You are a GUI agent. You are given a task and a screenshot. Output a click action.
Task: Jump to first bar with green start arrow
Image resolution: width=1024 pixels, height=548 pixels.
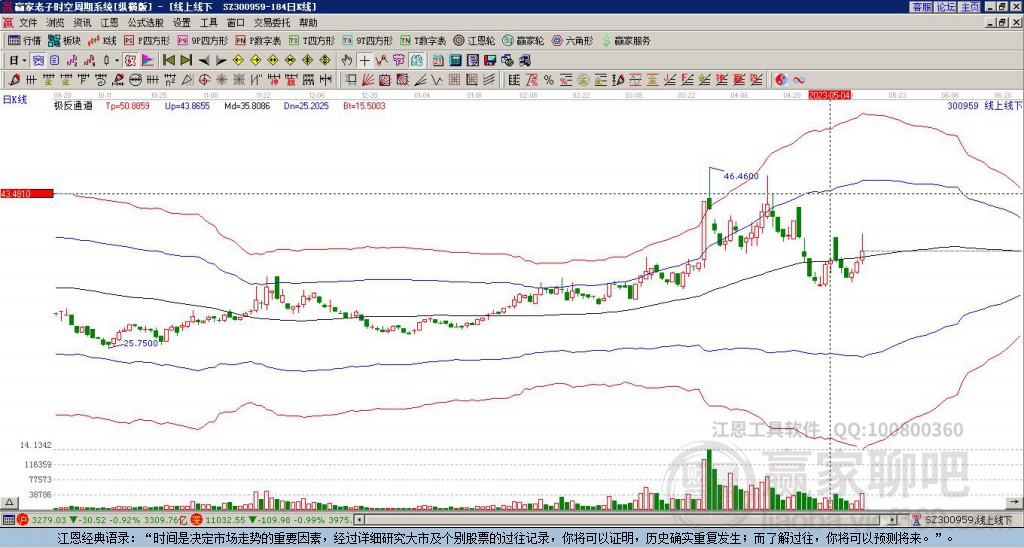tap(168, 61)
